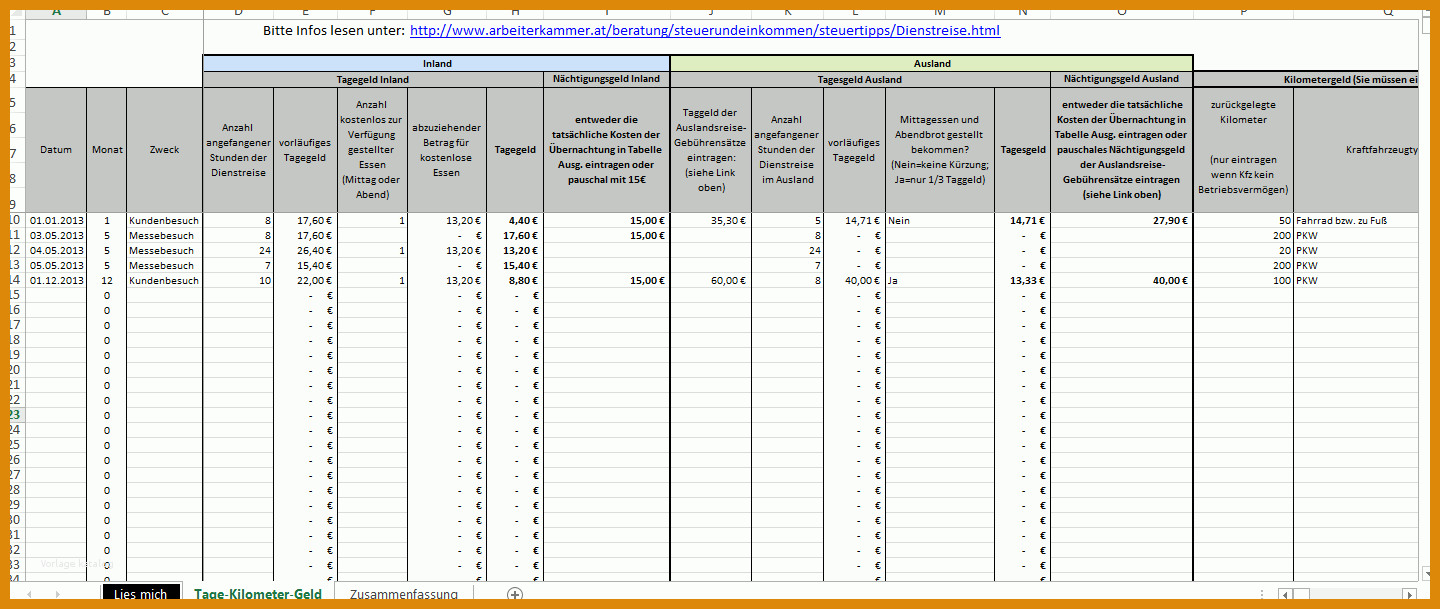Click the 'Nein' cell
Image resolution: width=1440 pixels, height=609 pixels.
pos(940,220)
